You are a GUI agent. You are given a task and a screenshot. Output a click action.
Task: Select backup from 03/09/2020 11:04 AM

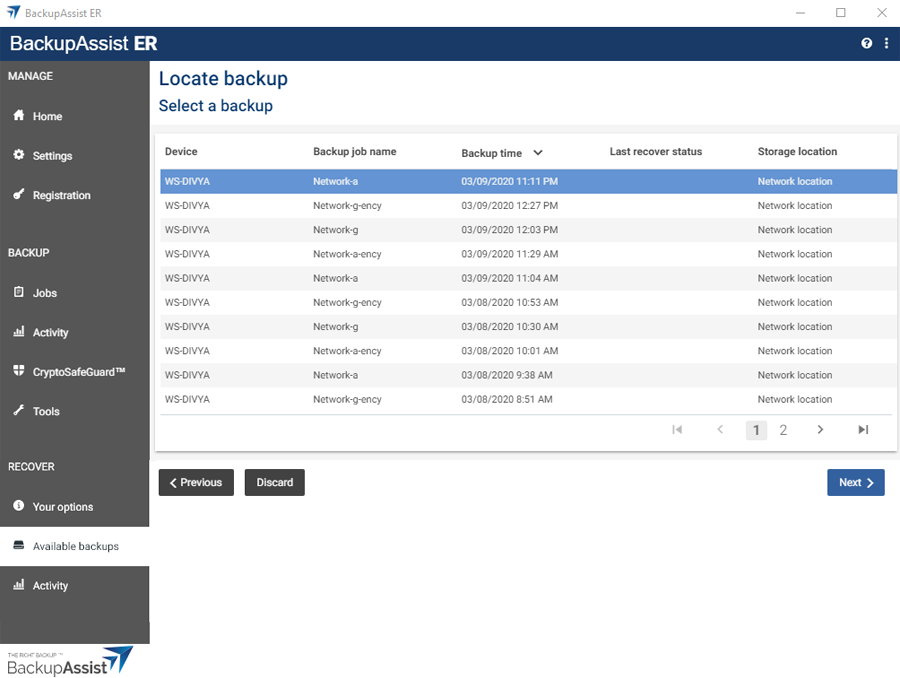(528, 278)
